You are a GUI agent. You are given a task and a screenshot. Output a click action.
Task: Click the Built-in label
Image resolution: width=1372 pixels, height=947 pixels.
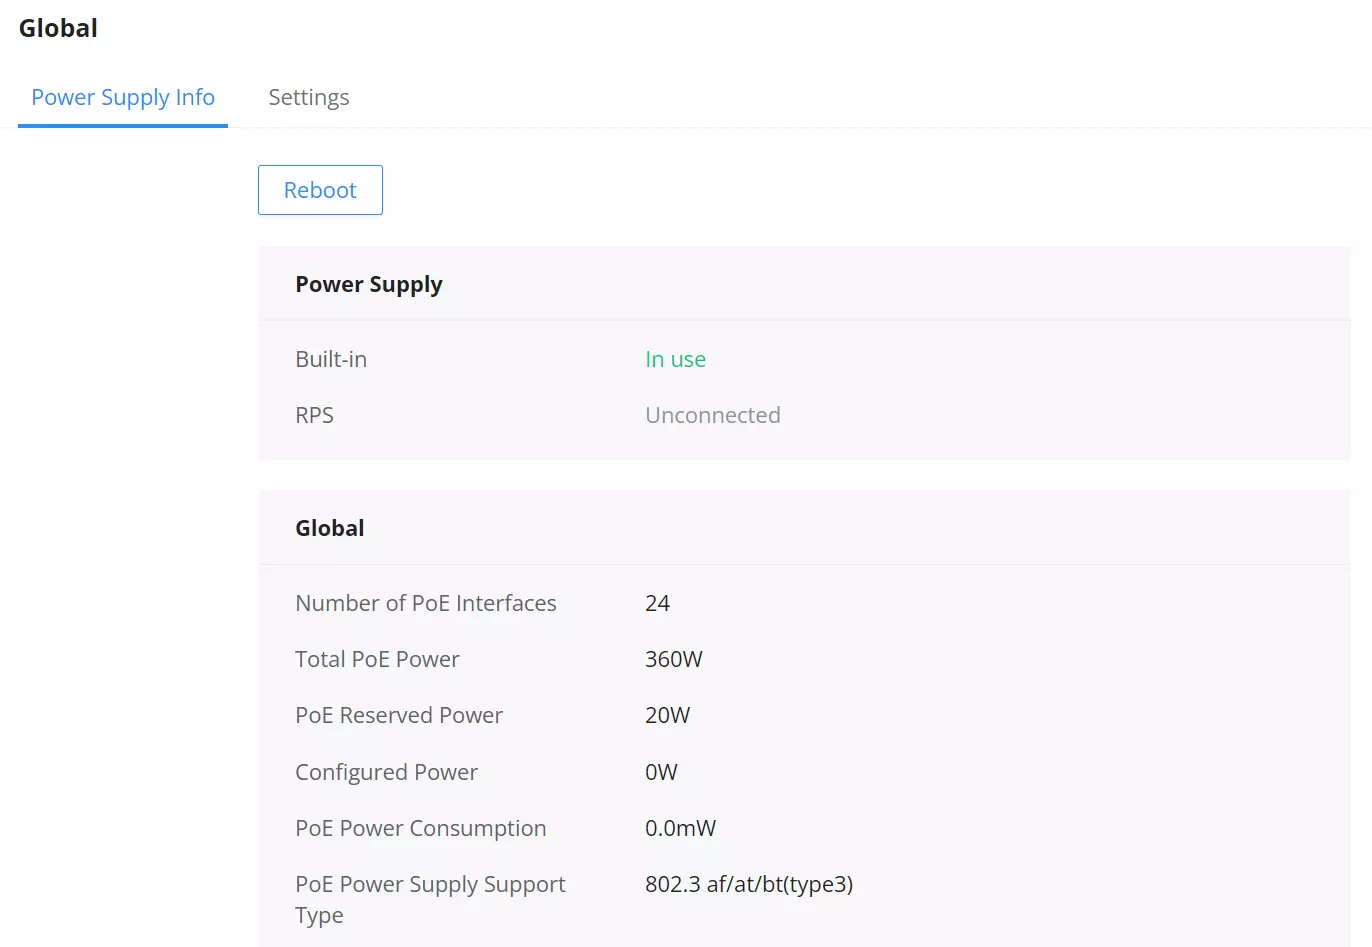pos(331,359)
